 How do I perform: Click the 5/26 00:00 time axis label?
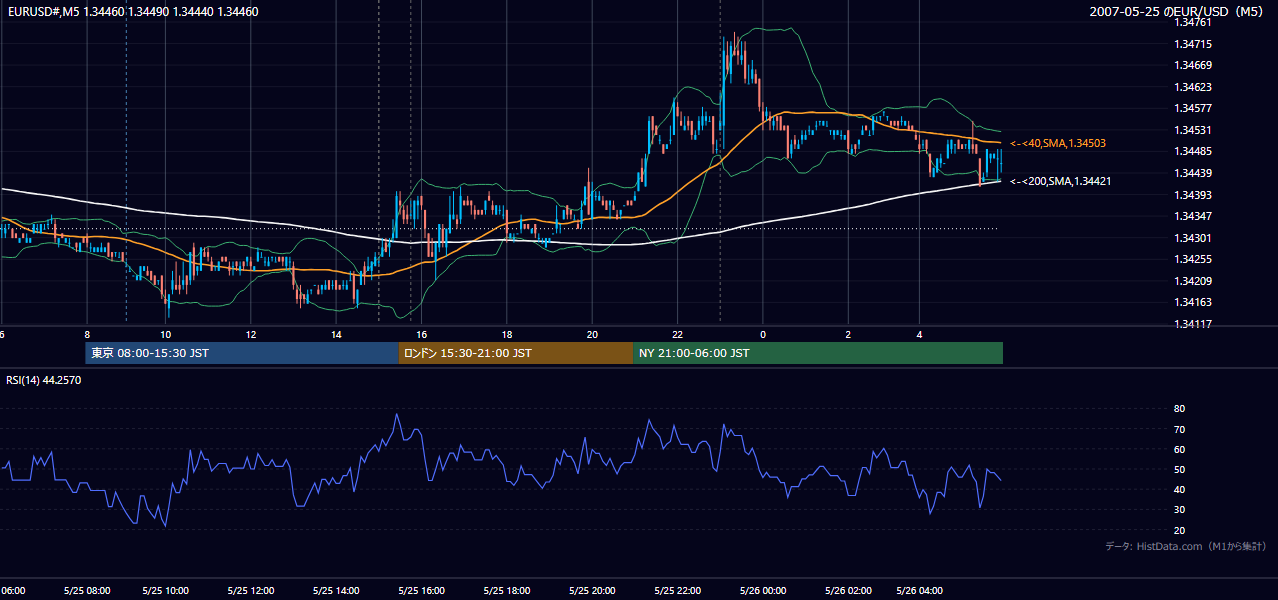pyautogui.click(x=762, y=590)
